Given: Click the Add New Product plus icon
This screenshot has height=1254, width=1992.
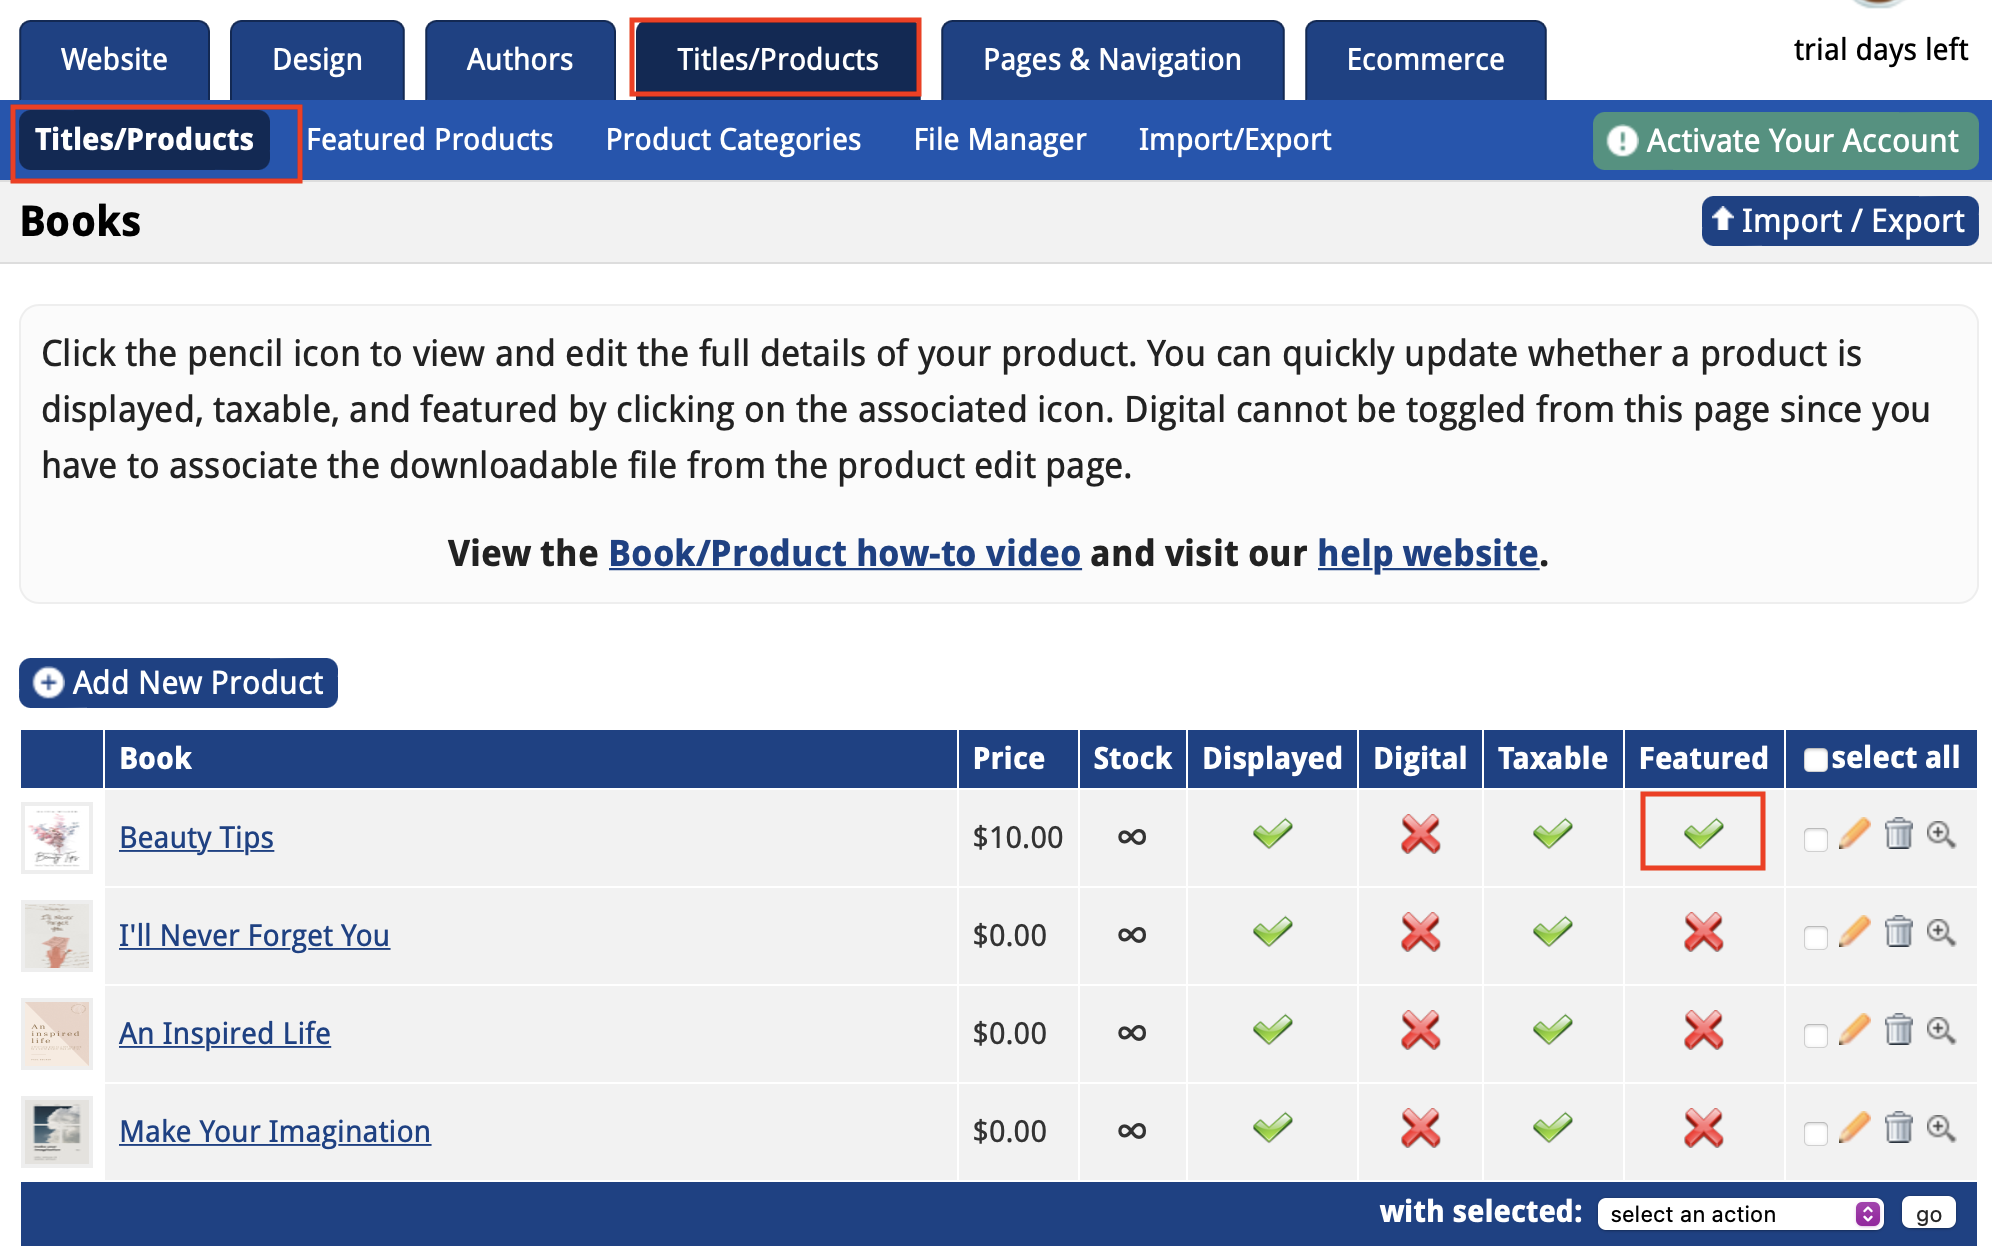Looking at the screenshot, I should [46, 683].
